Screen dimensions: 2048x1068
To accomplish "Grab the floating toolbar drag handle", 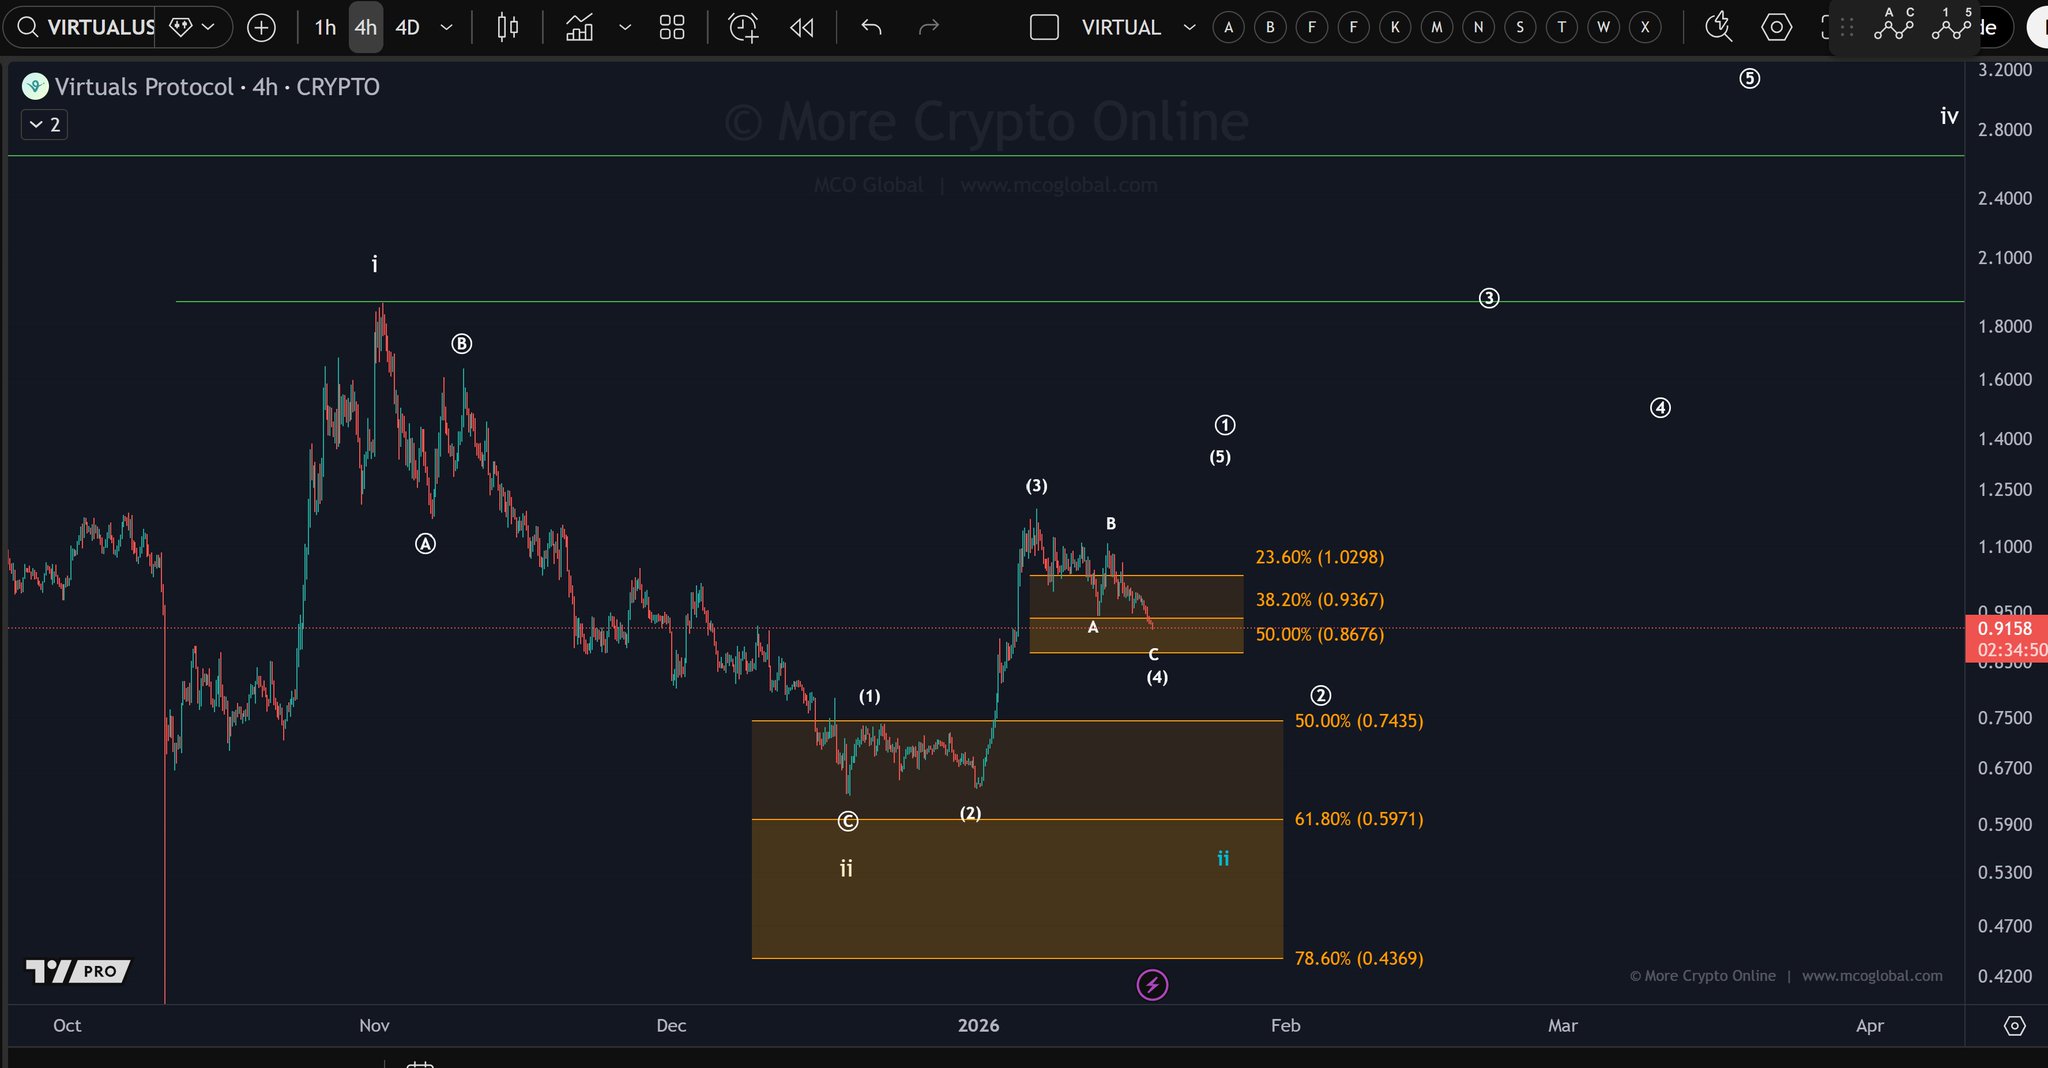I will tap(1846, 28).
